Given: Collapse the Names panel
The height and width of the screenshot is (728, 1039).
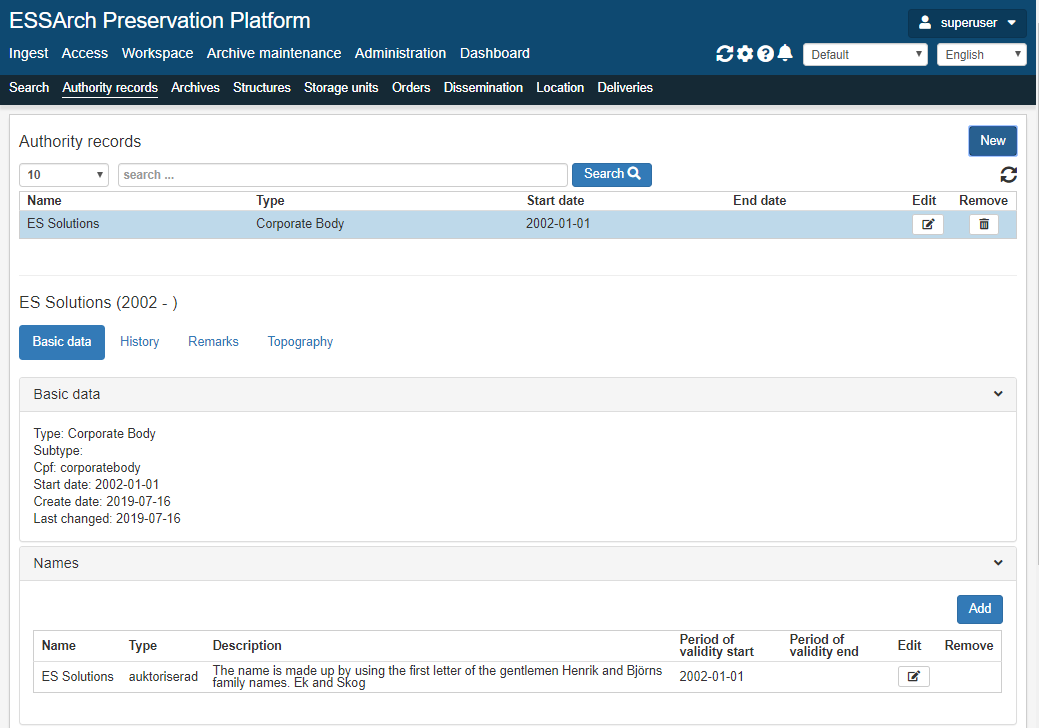Looking at the screenshot, I should point(998,563).
